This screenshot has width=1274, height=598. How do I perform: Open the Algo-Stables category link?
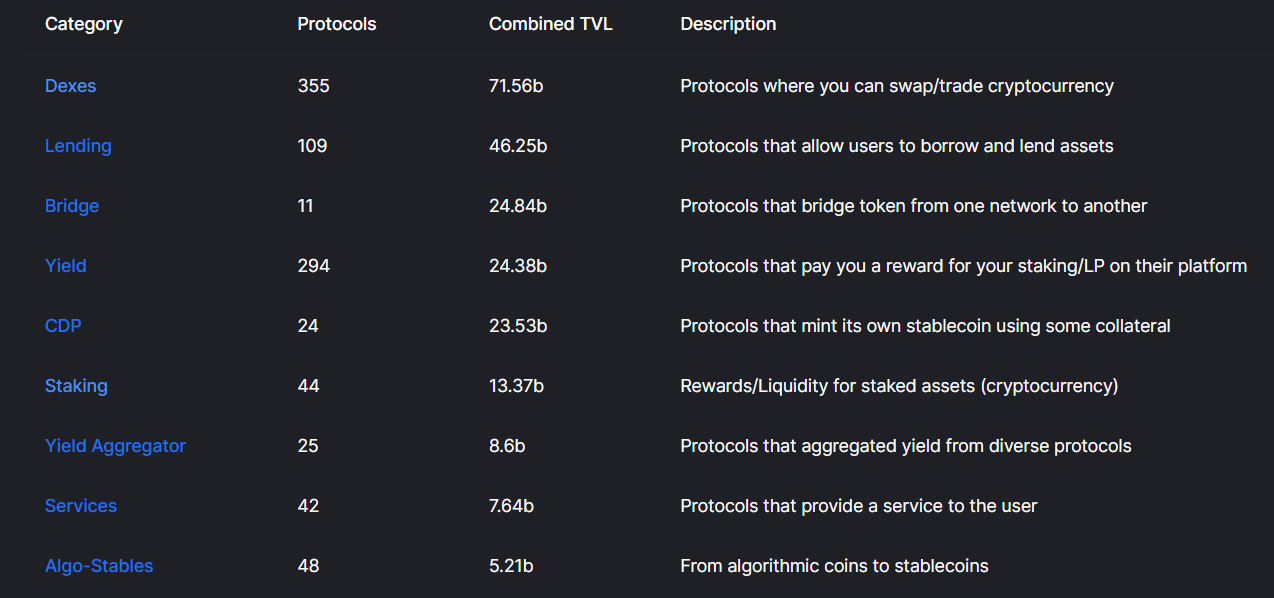99,566
